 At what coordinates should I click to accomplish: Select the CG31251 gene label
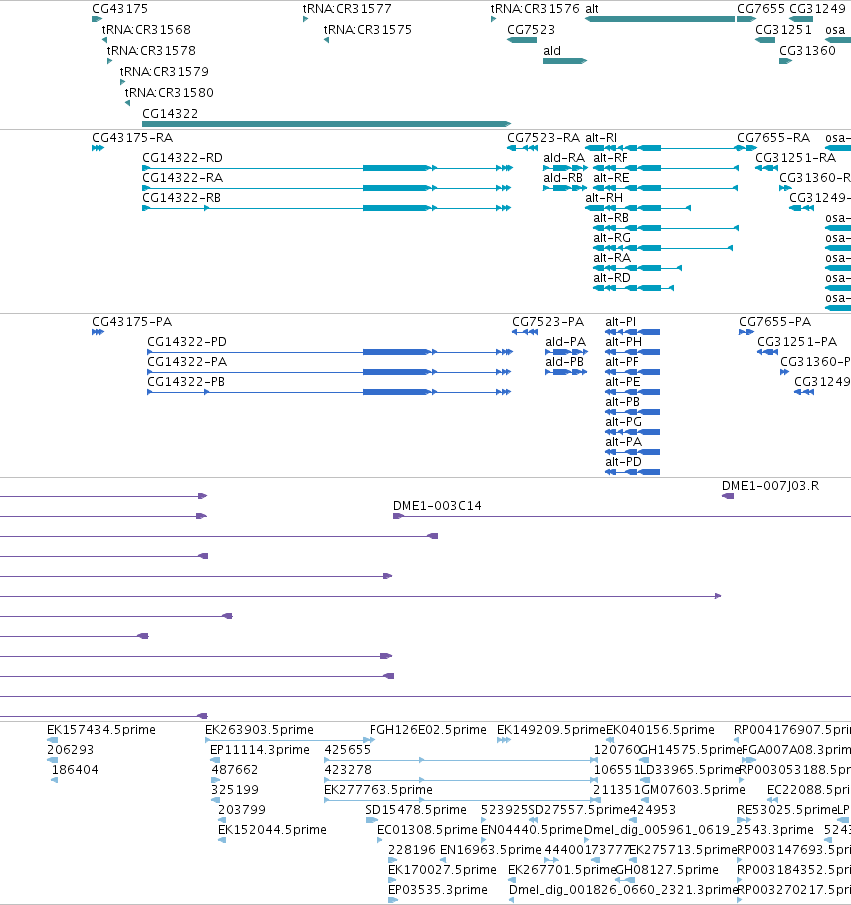click(x=783, y=29)
